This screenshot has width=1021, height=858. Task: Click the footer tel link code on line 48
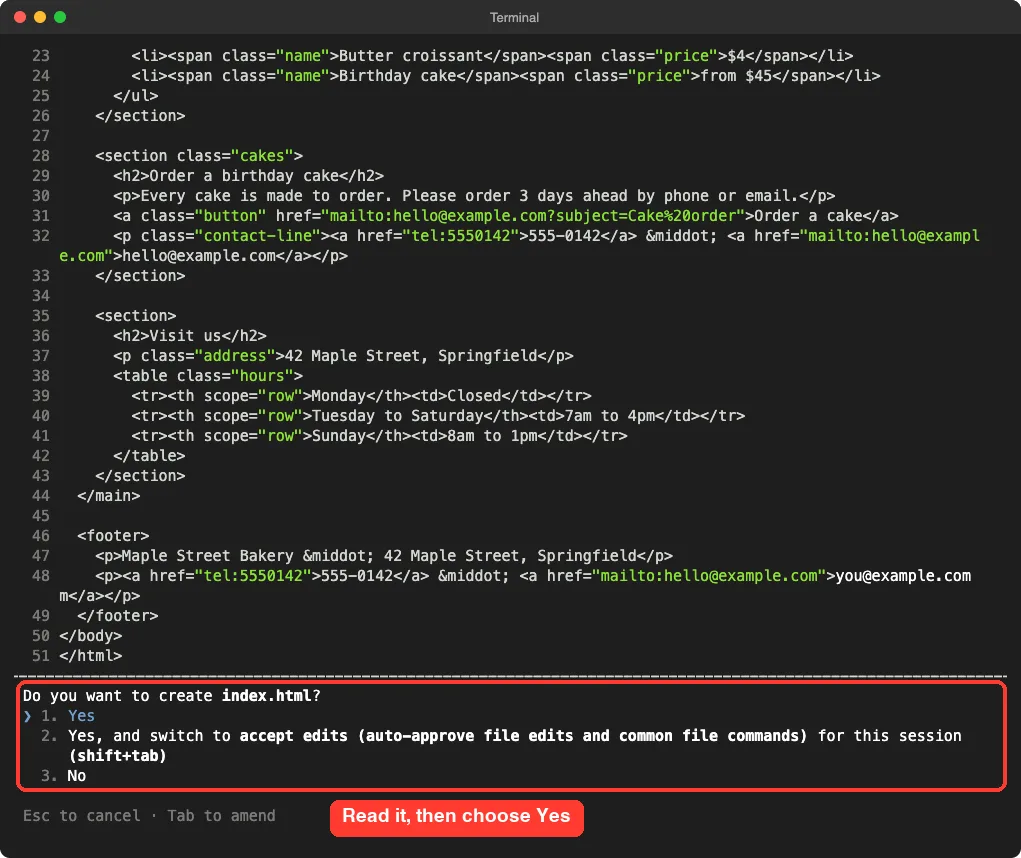275,576
